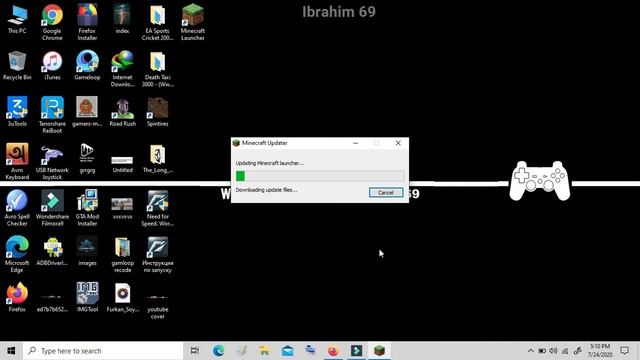Open volume control in system tray

pyautogui.click(x=553, y=351)
